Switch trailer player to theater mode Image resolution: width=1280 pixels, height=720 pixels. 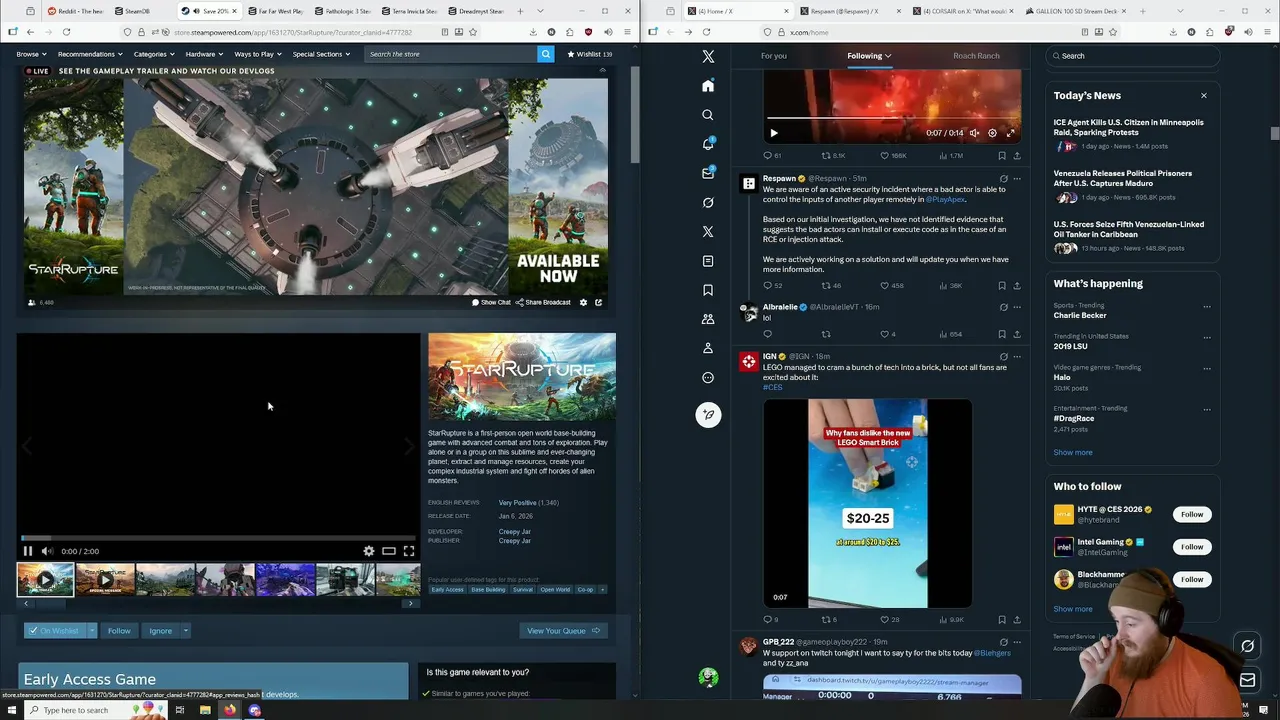pos(389,551)
